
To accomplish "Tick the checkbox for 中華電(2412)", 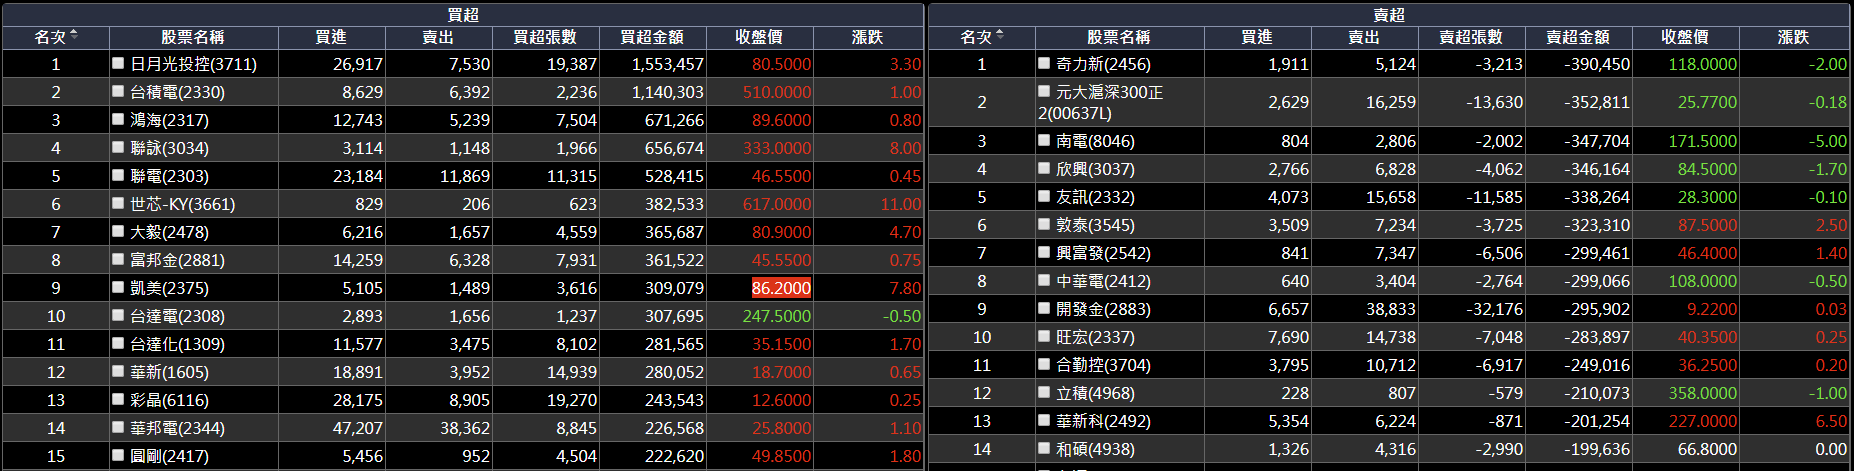I will [1044, 280].
